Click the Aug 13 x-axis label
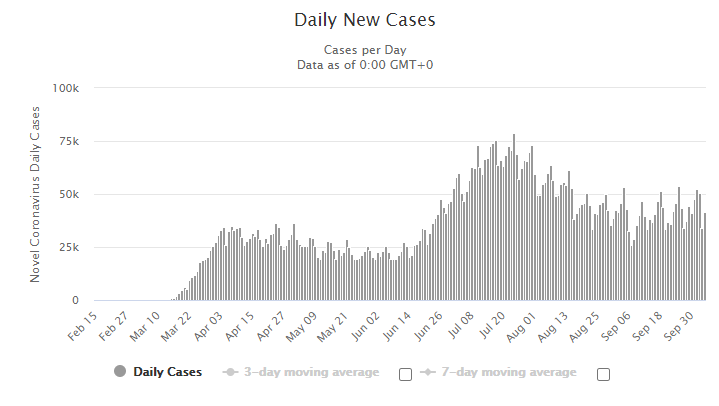Screen dimensions: 719x406 [553, 326]
